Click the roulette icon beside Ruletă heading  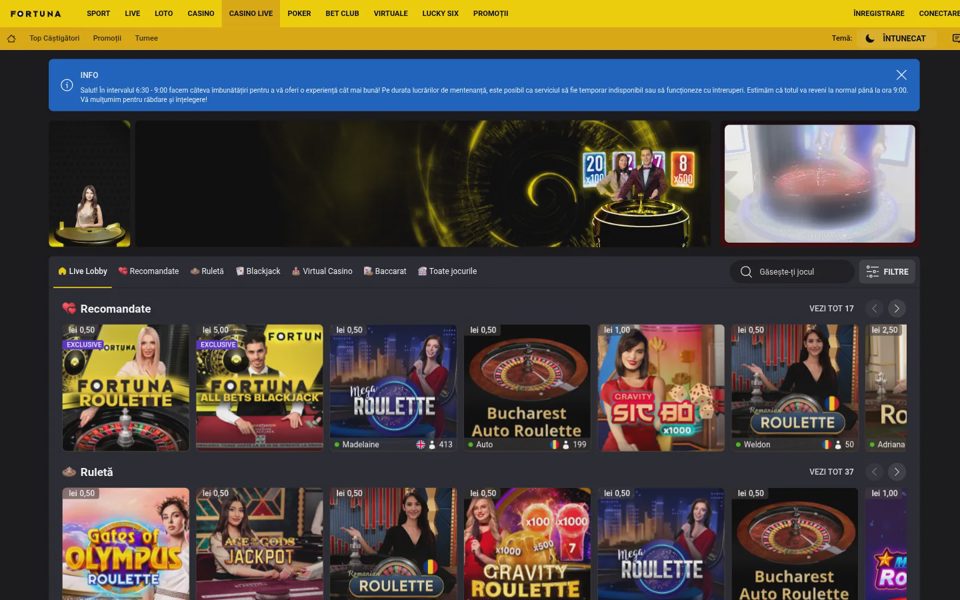pos(69,472)
